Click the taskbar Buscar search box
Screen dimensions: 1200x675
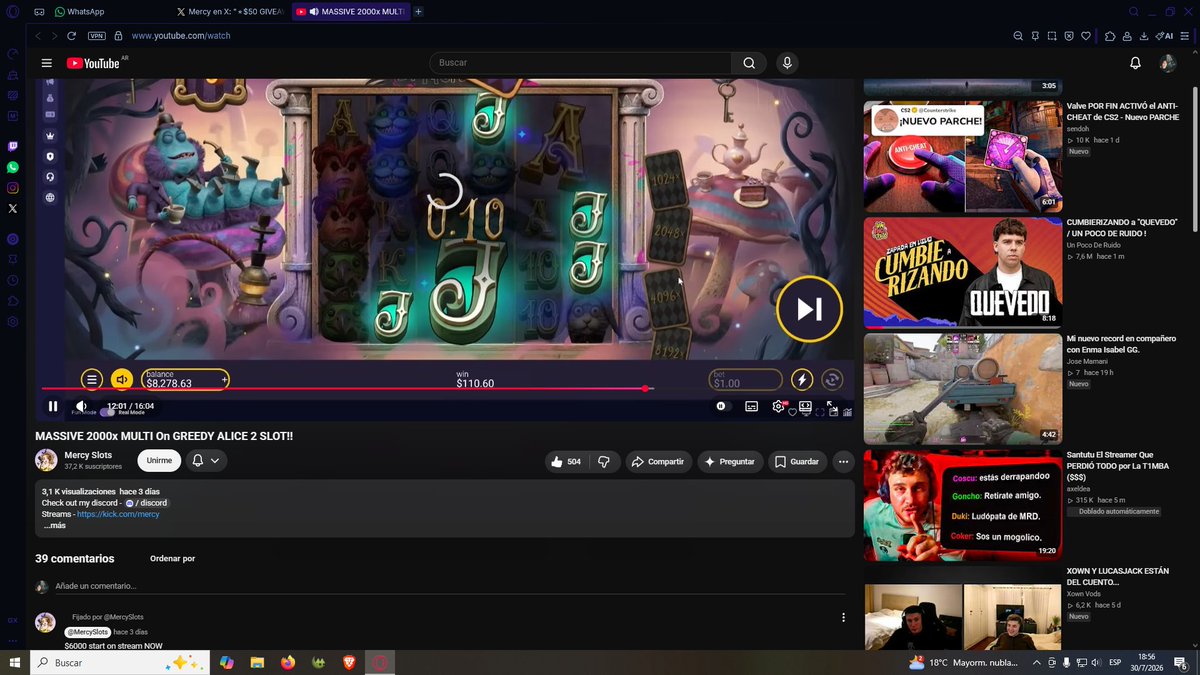click(120, 663)
